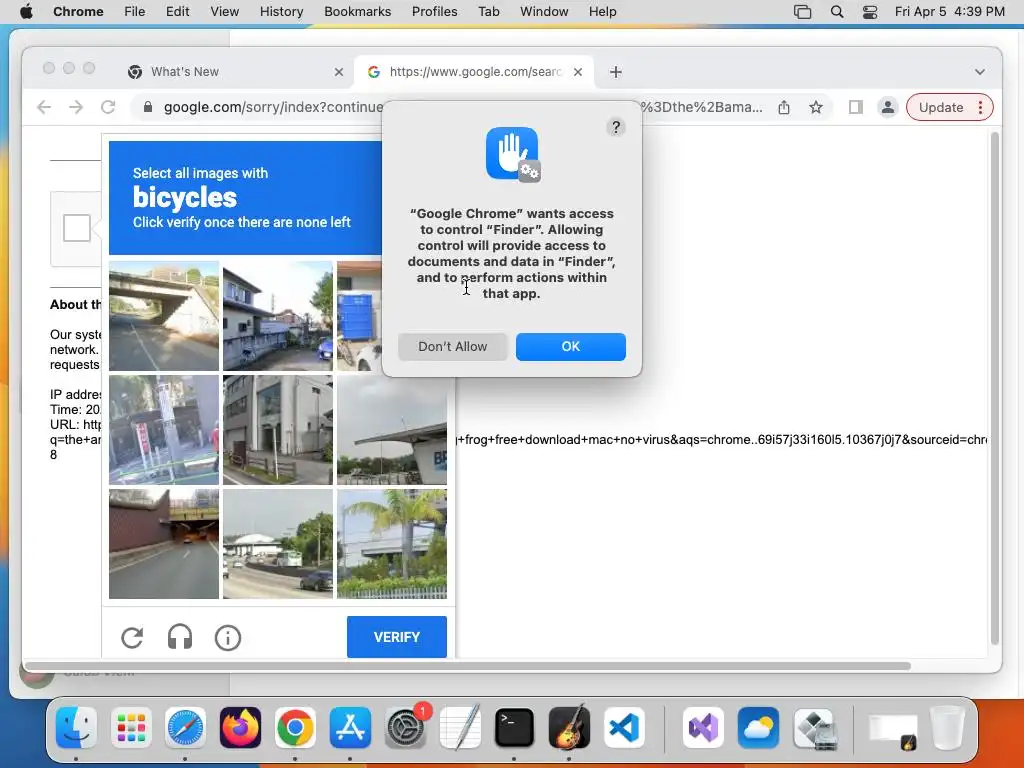This screenshot has width=1024, height=768.
Task: Go forward in Chrome navigation
Action: (76, 107)
